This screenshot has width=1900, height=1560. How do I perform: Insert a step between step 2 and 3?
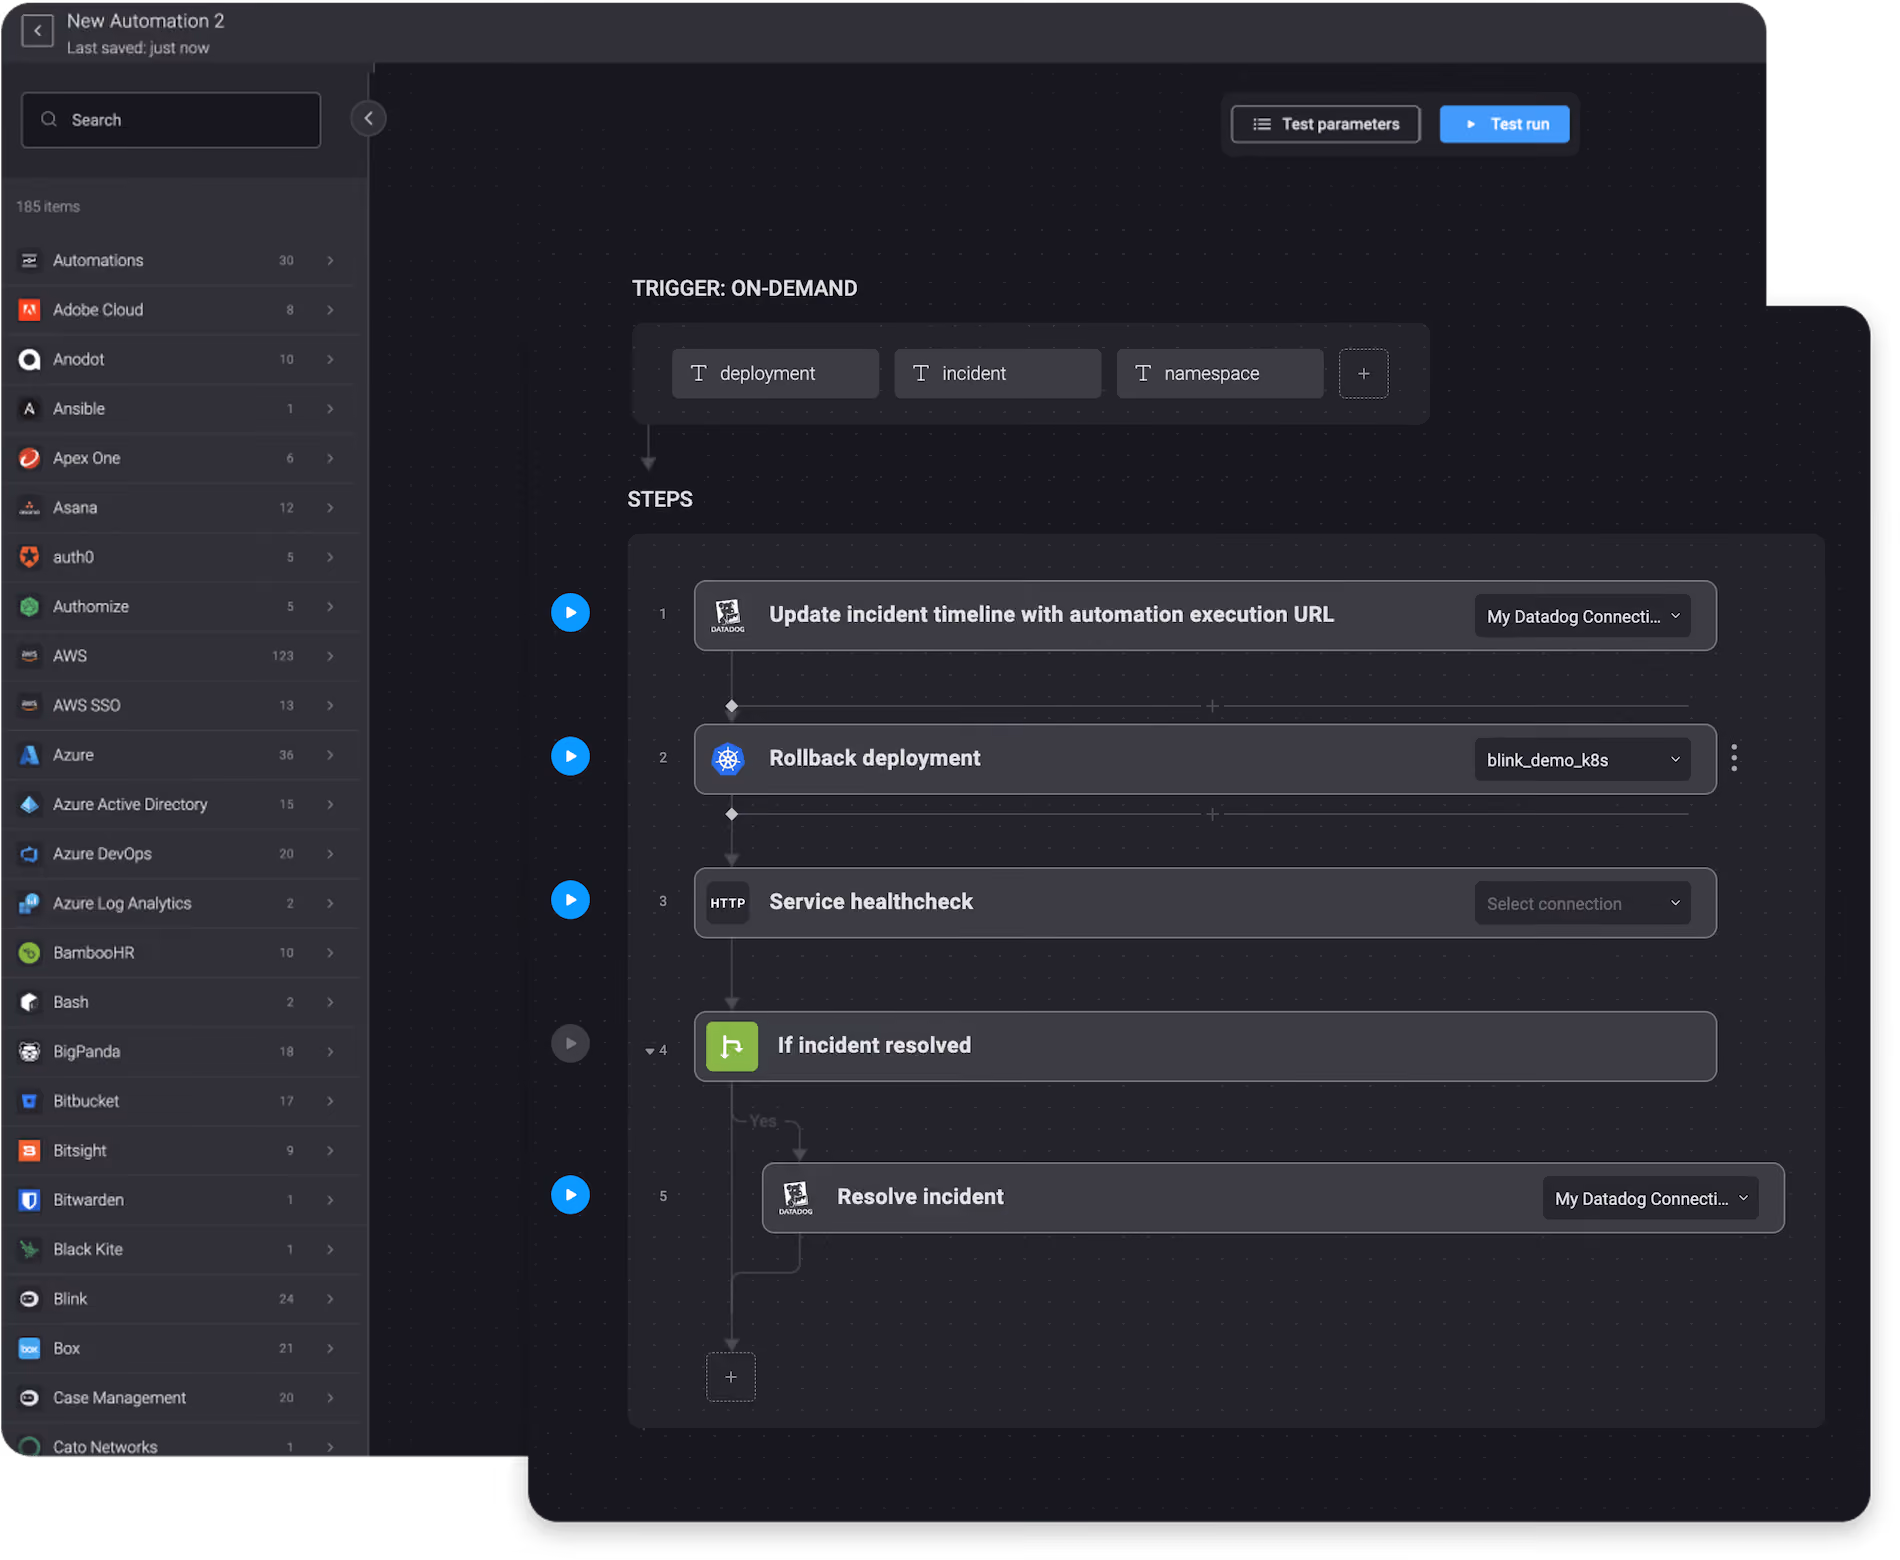tap(1212, 814)
